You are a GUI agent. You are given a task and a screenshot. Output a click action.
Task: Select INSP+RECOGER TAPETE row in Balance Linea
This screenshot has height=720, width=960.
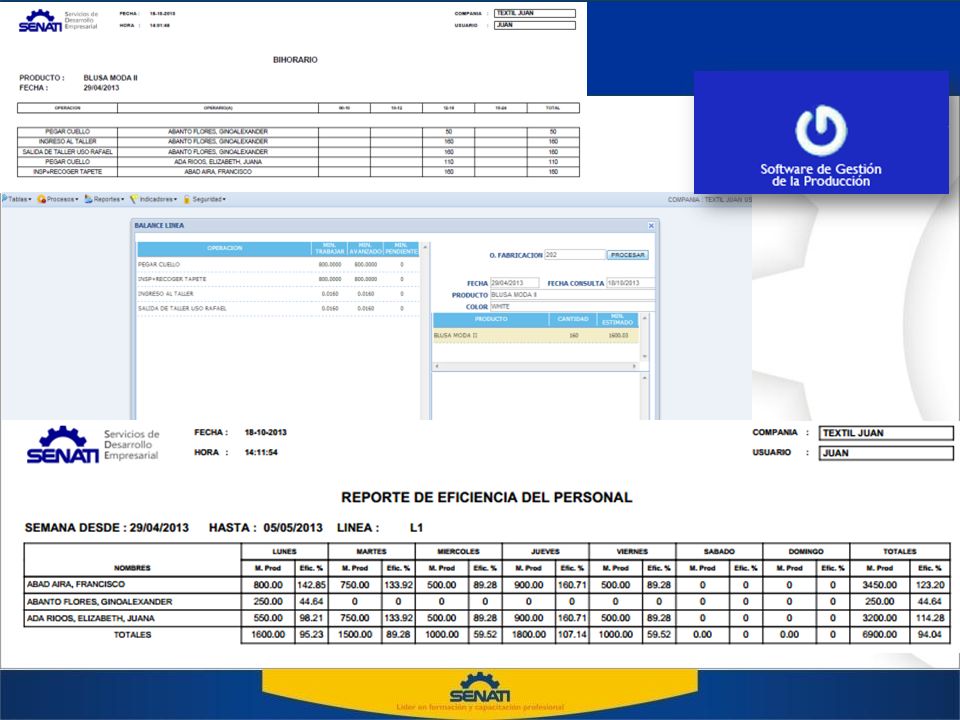coord(278,279)
